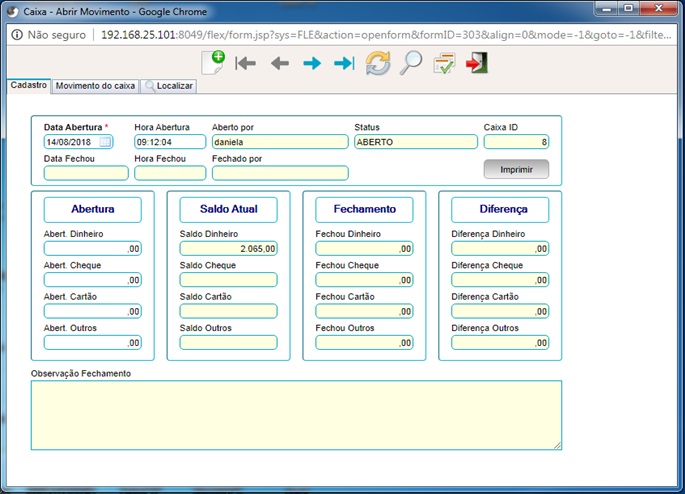Go to the next record blue arrow
685x494 pixels.
[x=312, y=63]
